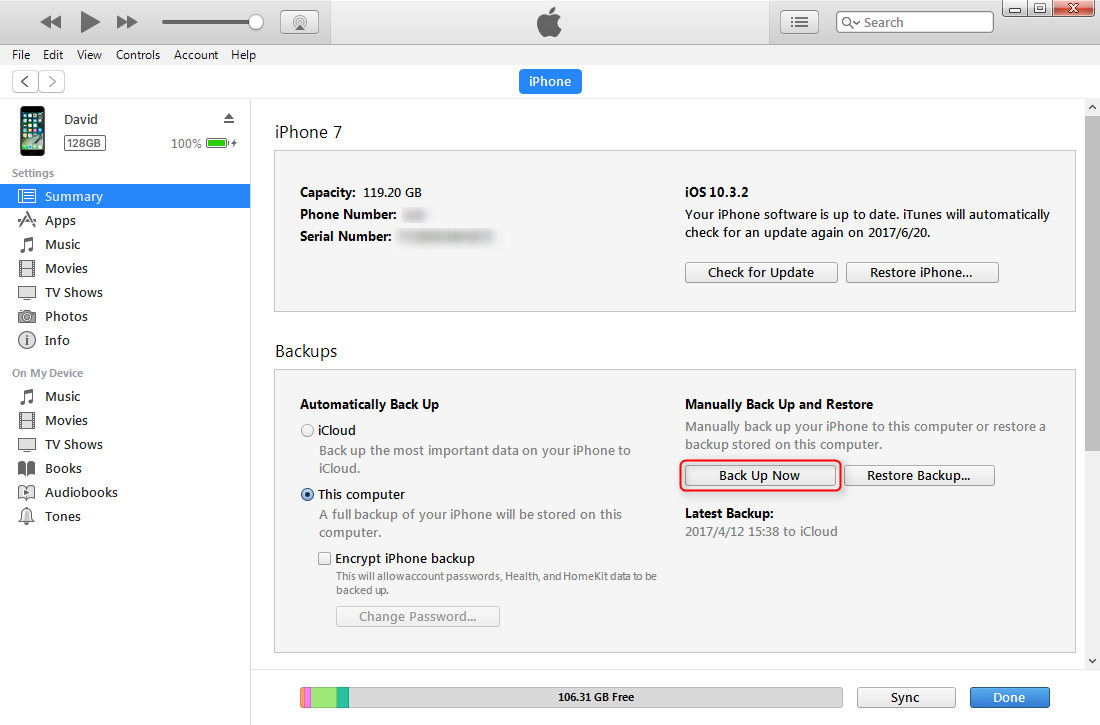Click the play button icon
The width and height of the screenshot is (1100, 725).
point(90,22)
